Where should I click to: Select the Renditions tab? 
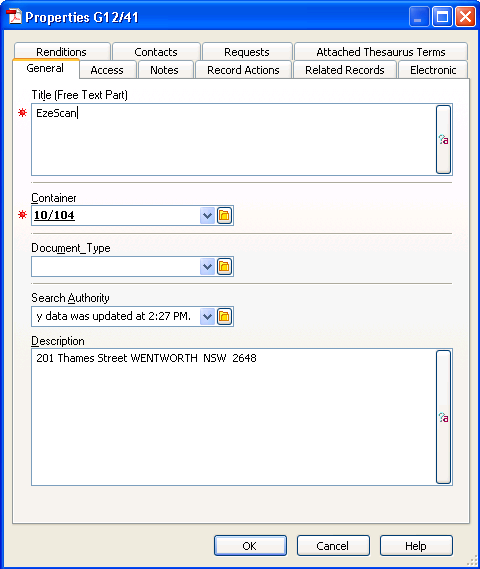[62, 51]
